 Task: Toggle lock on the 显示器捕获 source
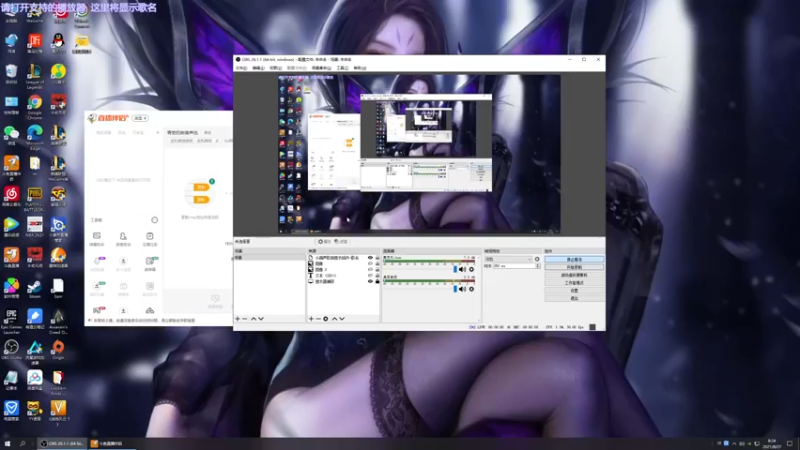378,281
